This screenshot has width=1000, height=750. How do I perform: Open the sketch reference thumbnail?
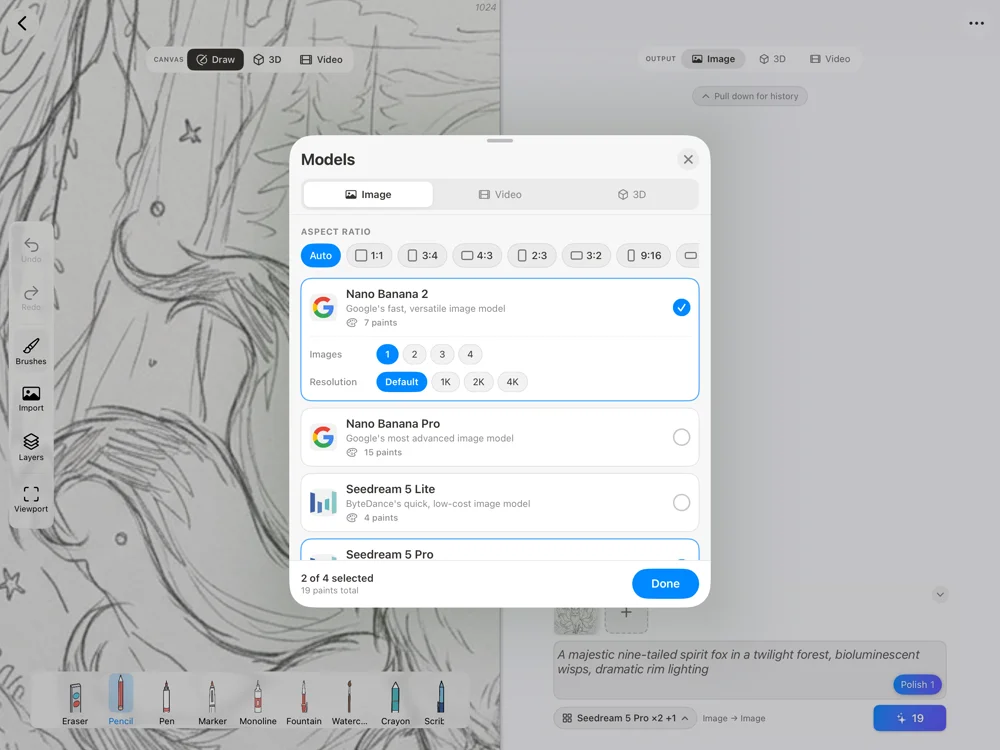point(576,620)
